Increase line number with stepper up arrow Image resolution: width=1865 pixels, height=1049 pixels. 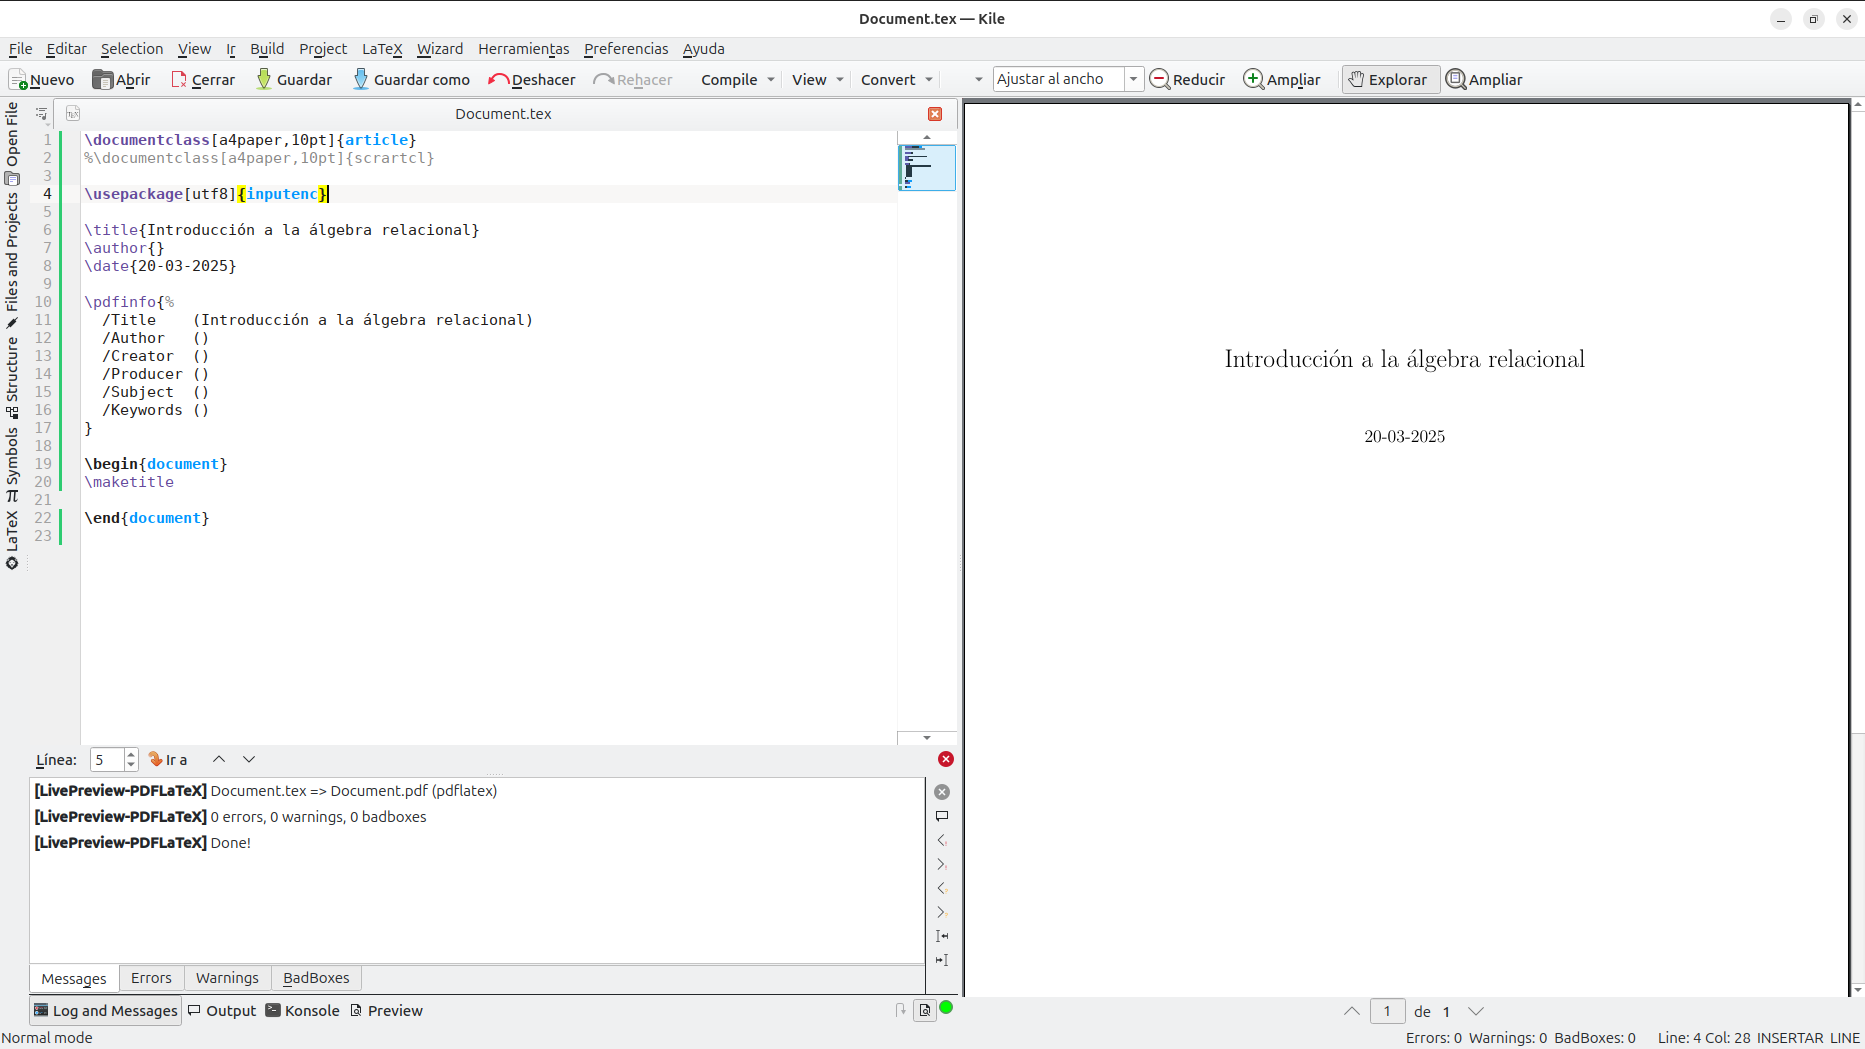pos(131,754)
